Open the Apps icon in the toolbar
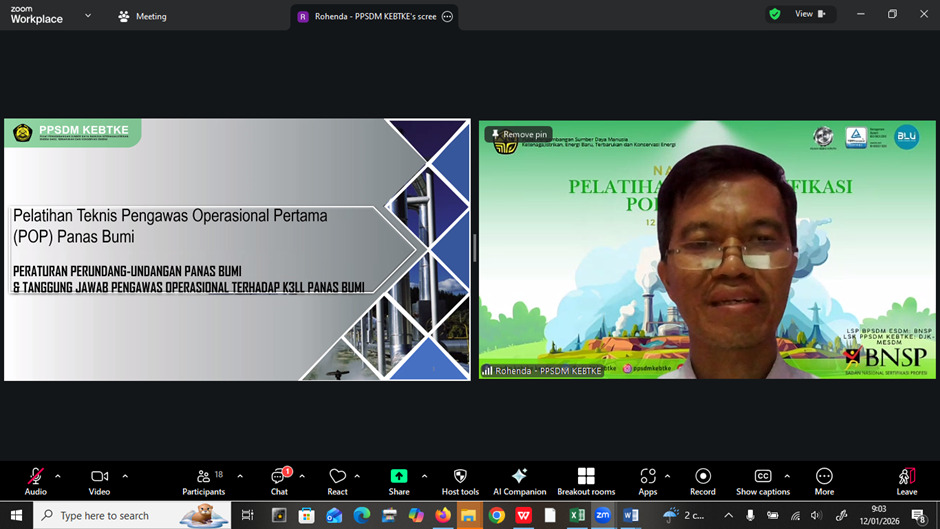The height and width of the screenshot is (529, 940). coord(648,477)
